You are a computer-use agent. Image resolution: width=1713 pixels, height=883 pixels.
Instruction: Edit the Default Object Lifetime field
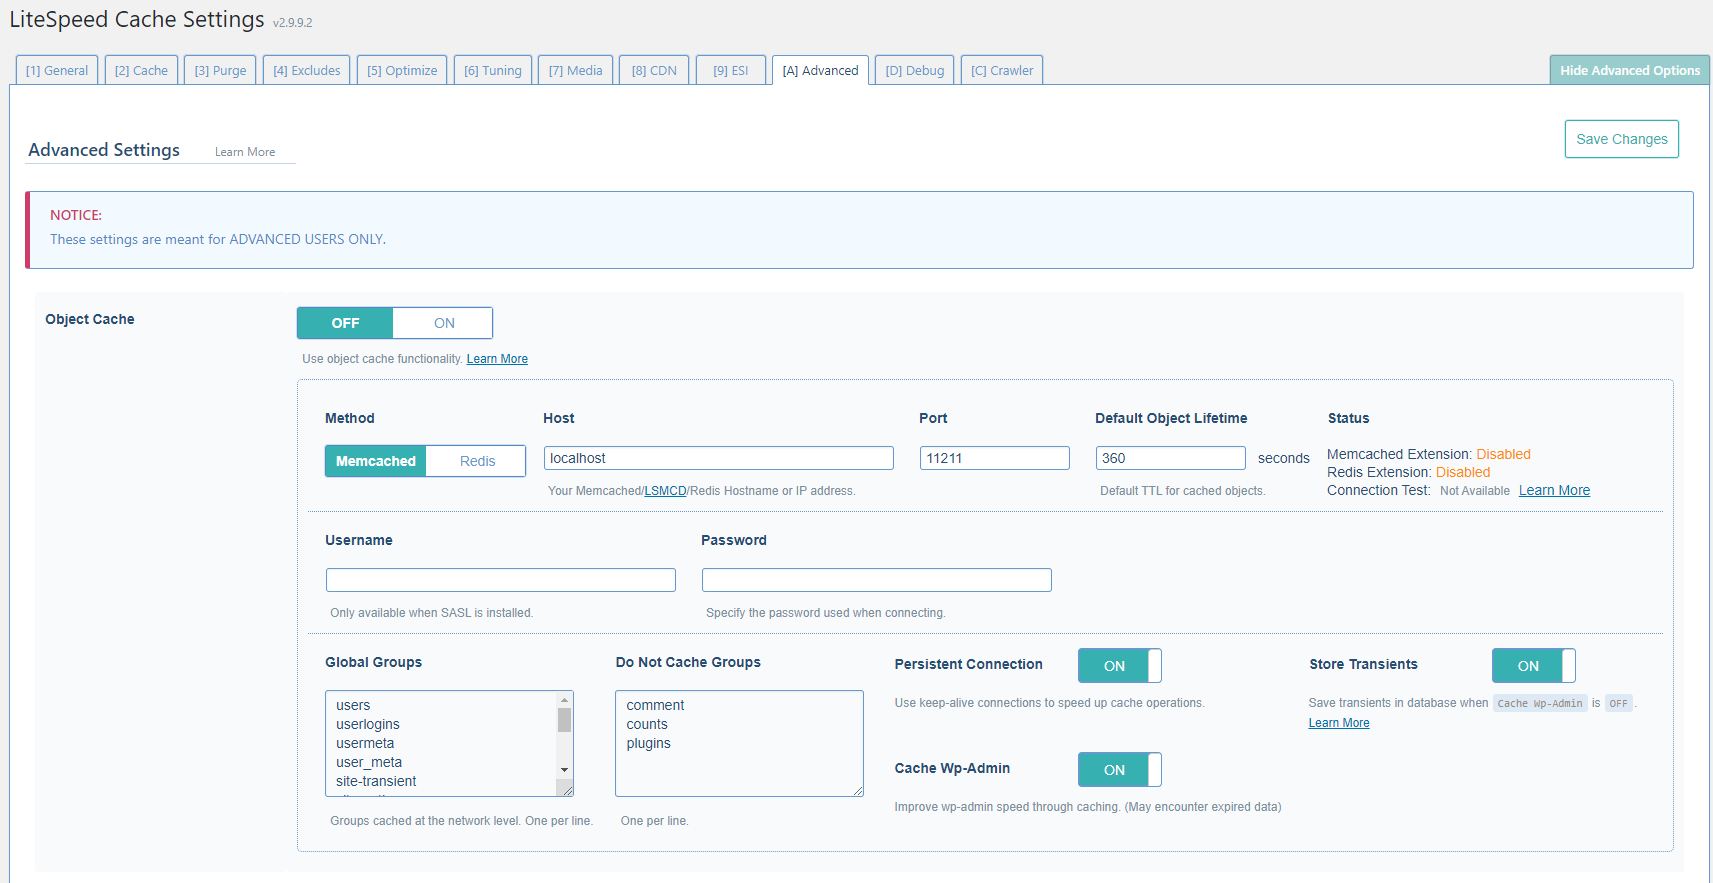(x=1171, y=458)
